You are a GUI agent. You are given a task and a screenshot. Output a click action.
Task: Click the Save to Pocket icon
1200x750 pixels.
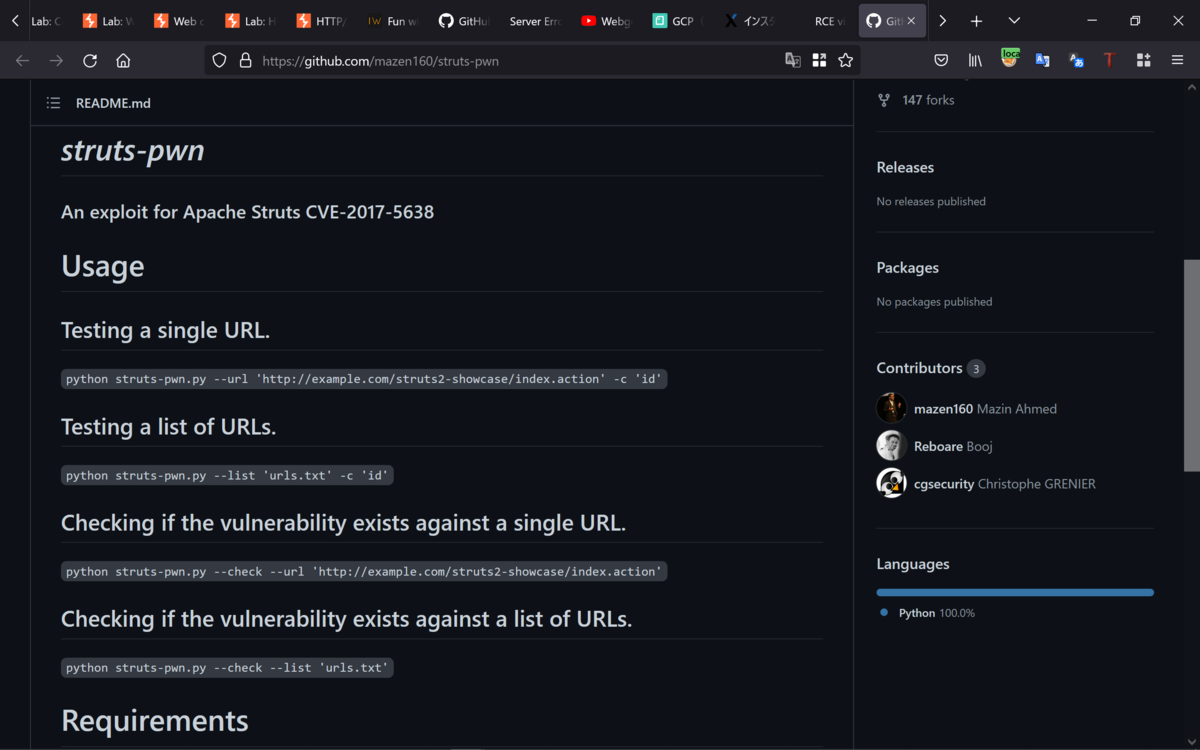[941, 60]
